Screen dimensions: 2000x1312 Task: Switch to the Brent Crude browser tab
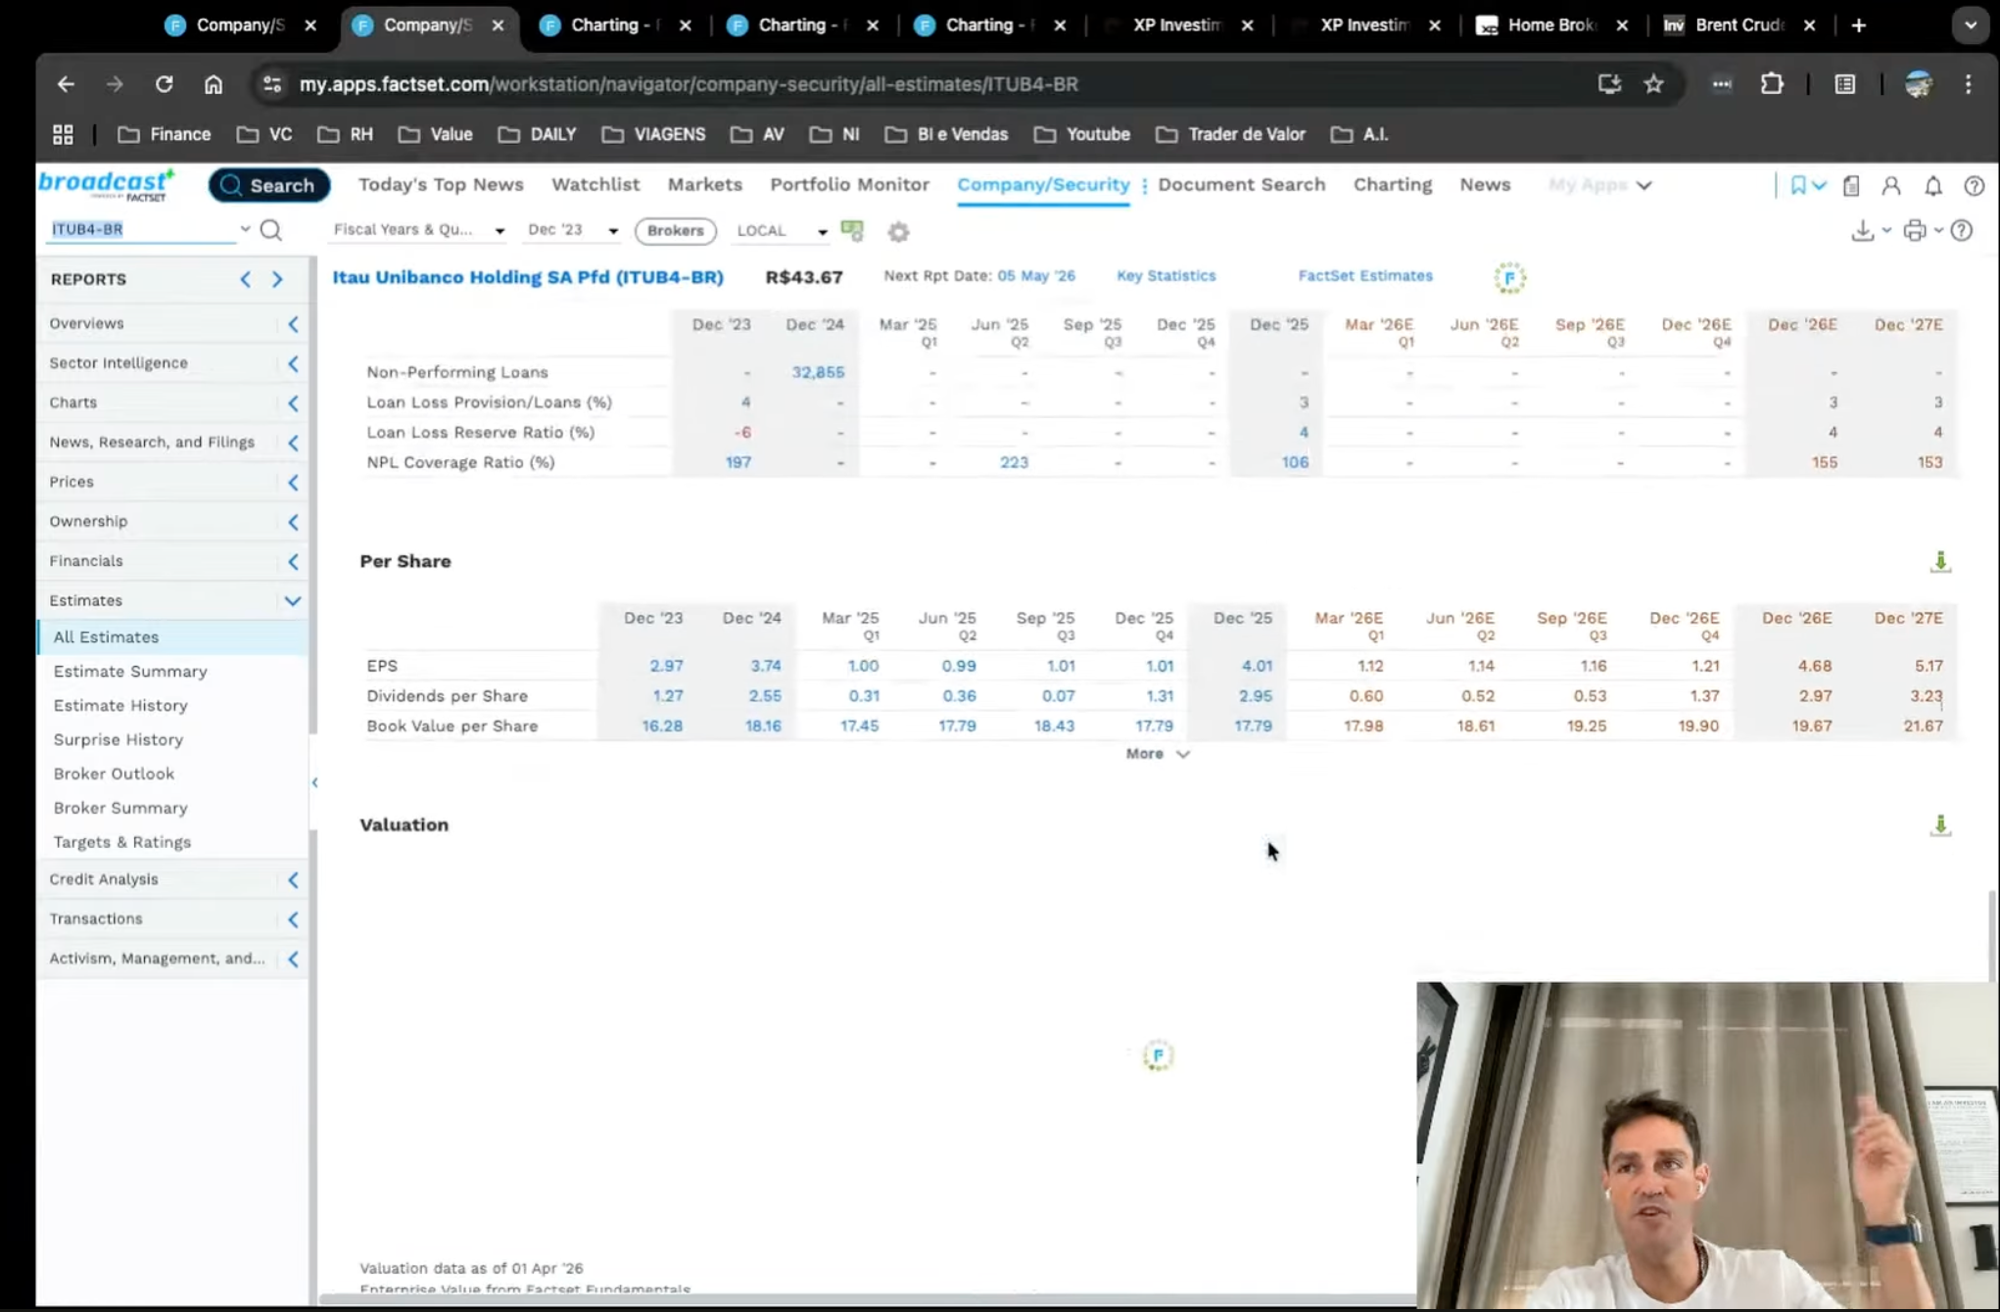tap(1740, 25)
